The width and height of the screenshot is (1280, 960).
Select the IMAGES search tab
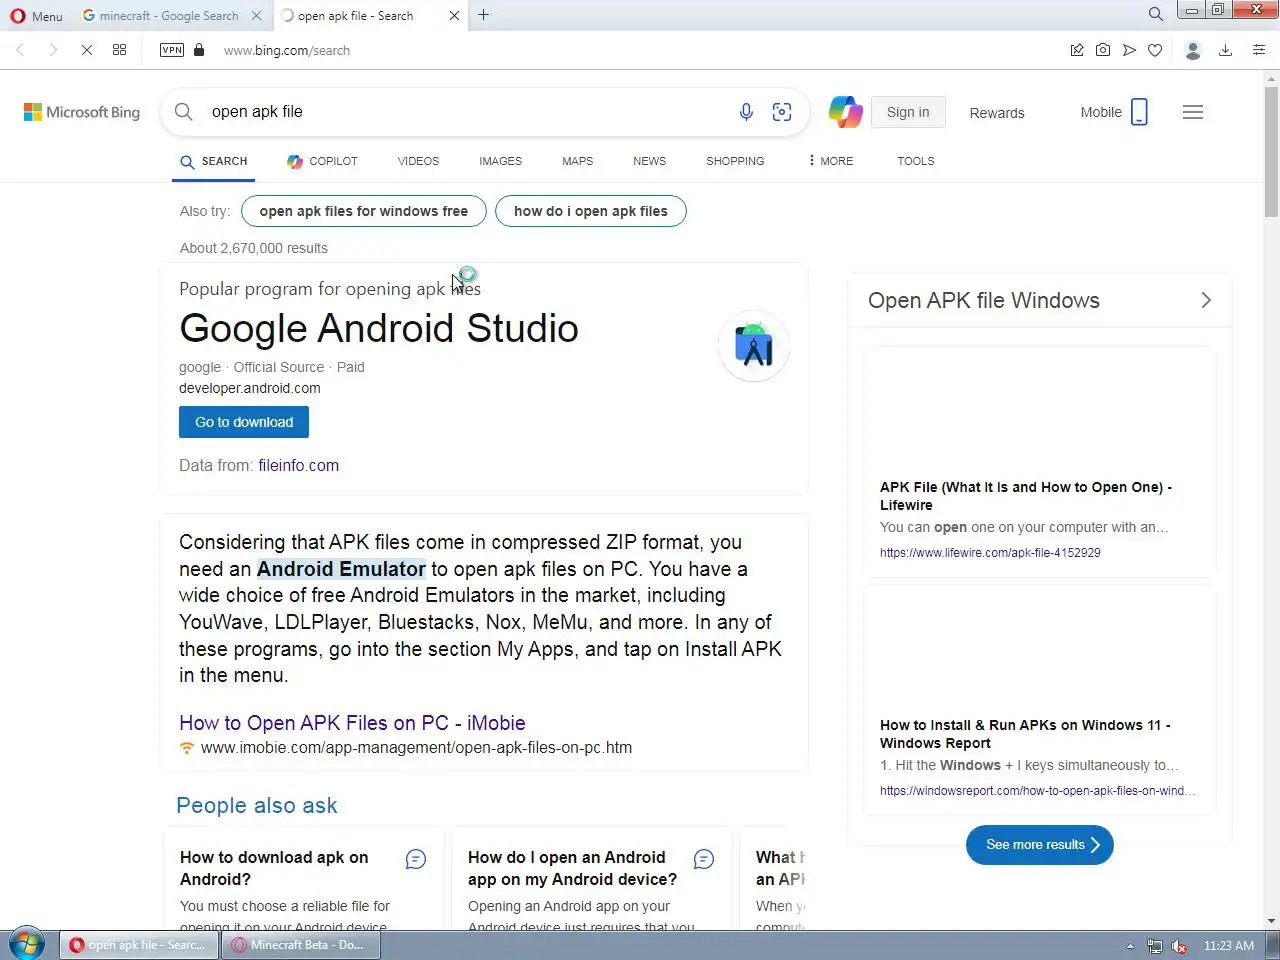pos(500,161)
